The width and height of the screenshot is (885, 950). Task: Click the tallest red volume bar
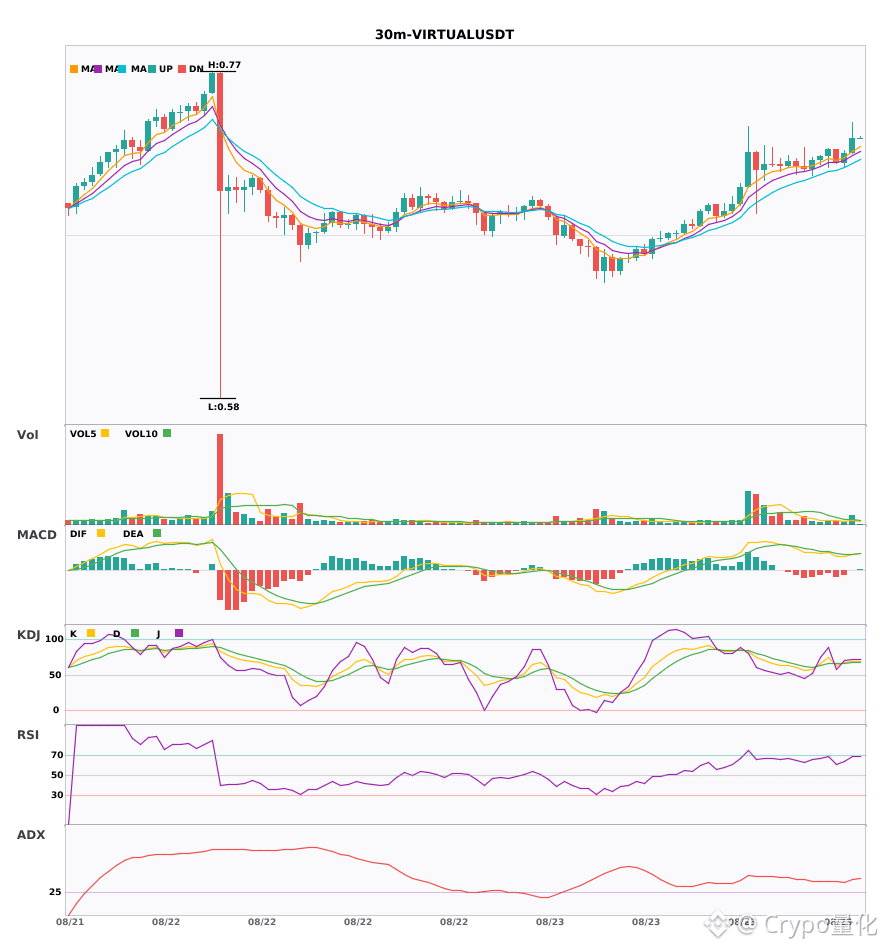coord(220,479)
